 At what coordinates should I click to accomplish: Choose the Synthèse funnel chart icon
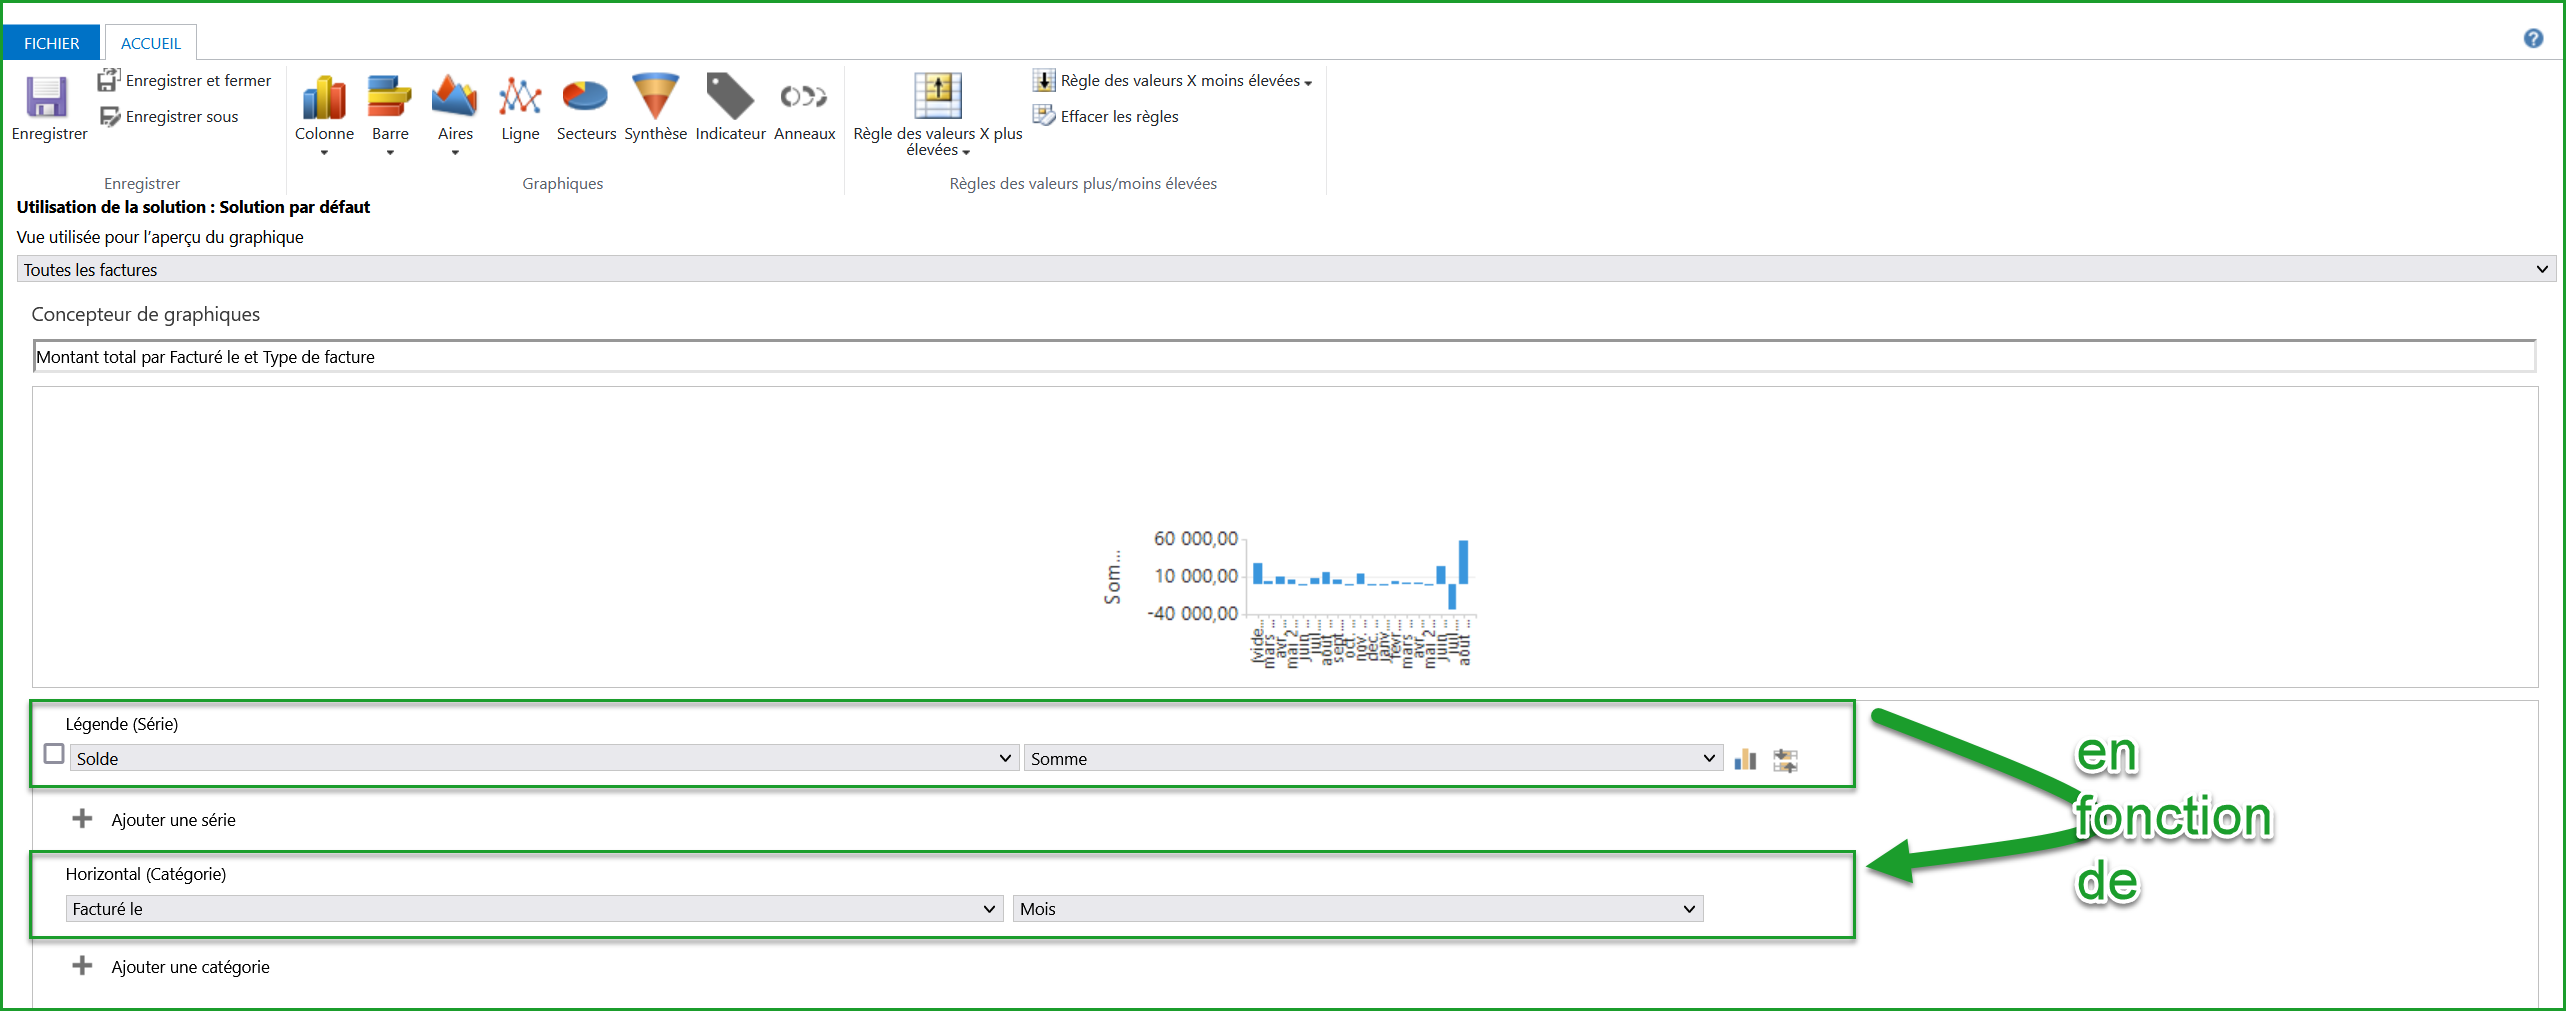point(655,98)
